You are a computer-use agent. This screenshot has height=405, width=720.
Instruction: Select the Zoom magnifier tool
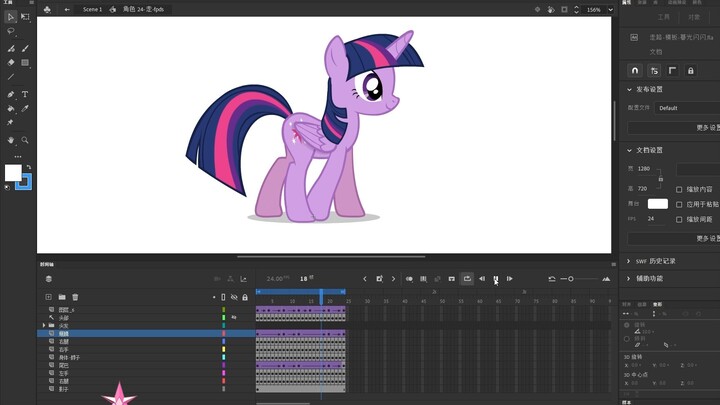pos(25,140)
